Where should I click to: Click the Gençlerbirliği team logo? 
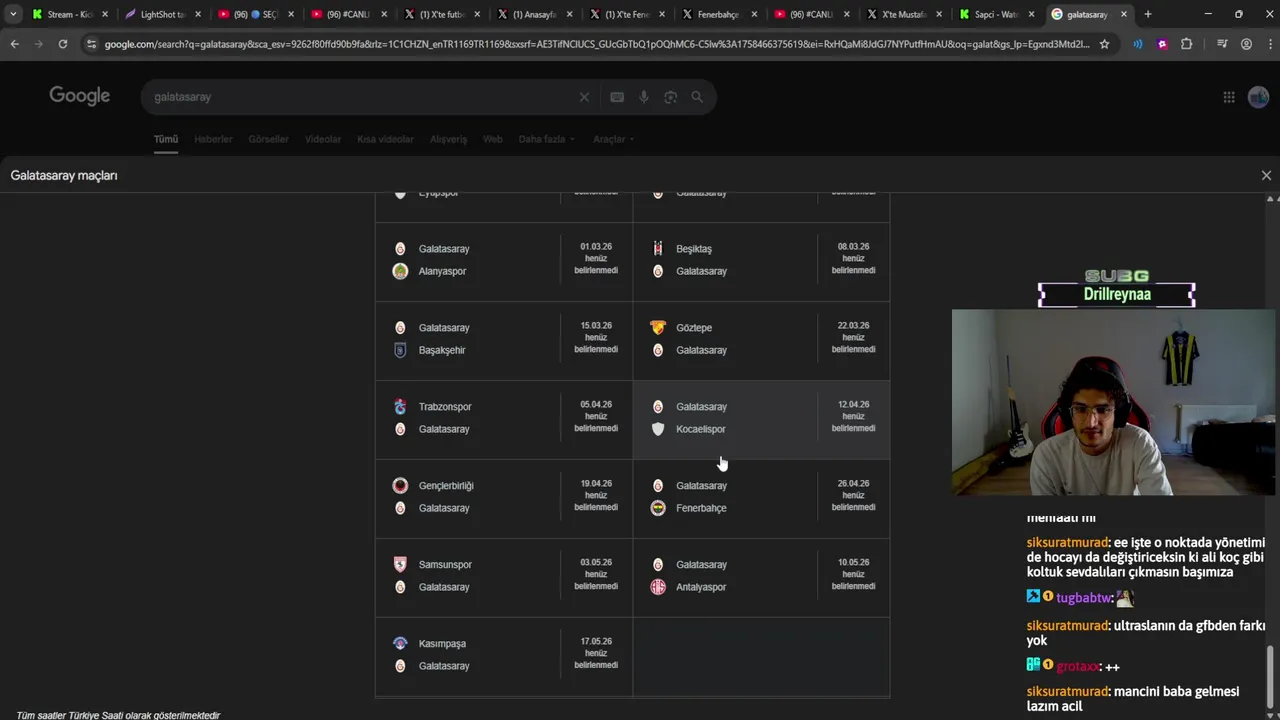tap(400, 485)
